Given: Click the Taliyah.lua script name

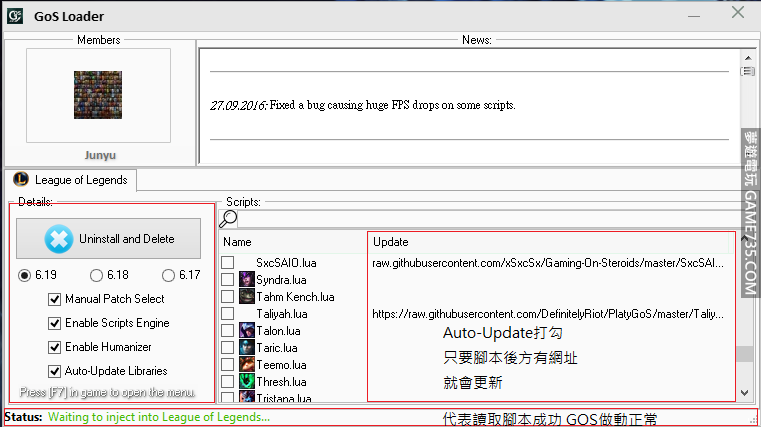Looking at the screenshot, I should pos(282,314).
